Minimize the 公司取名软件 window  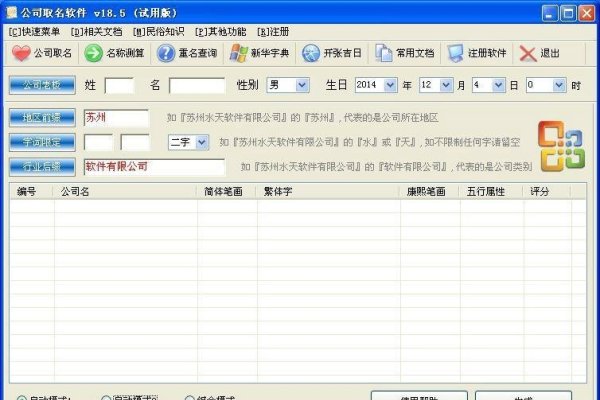550,13
